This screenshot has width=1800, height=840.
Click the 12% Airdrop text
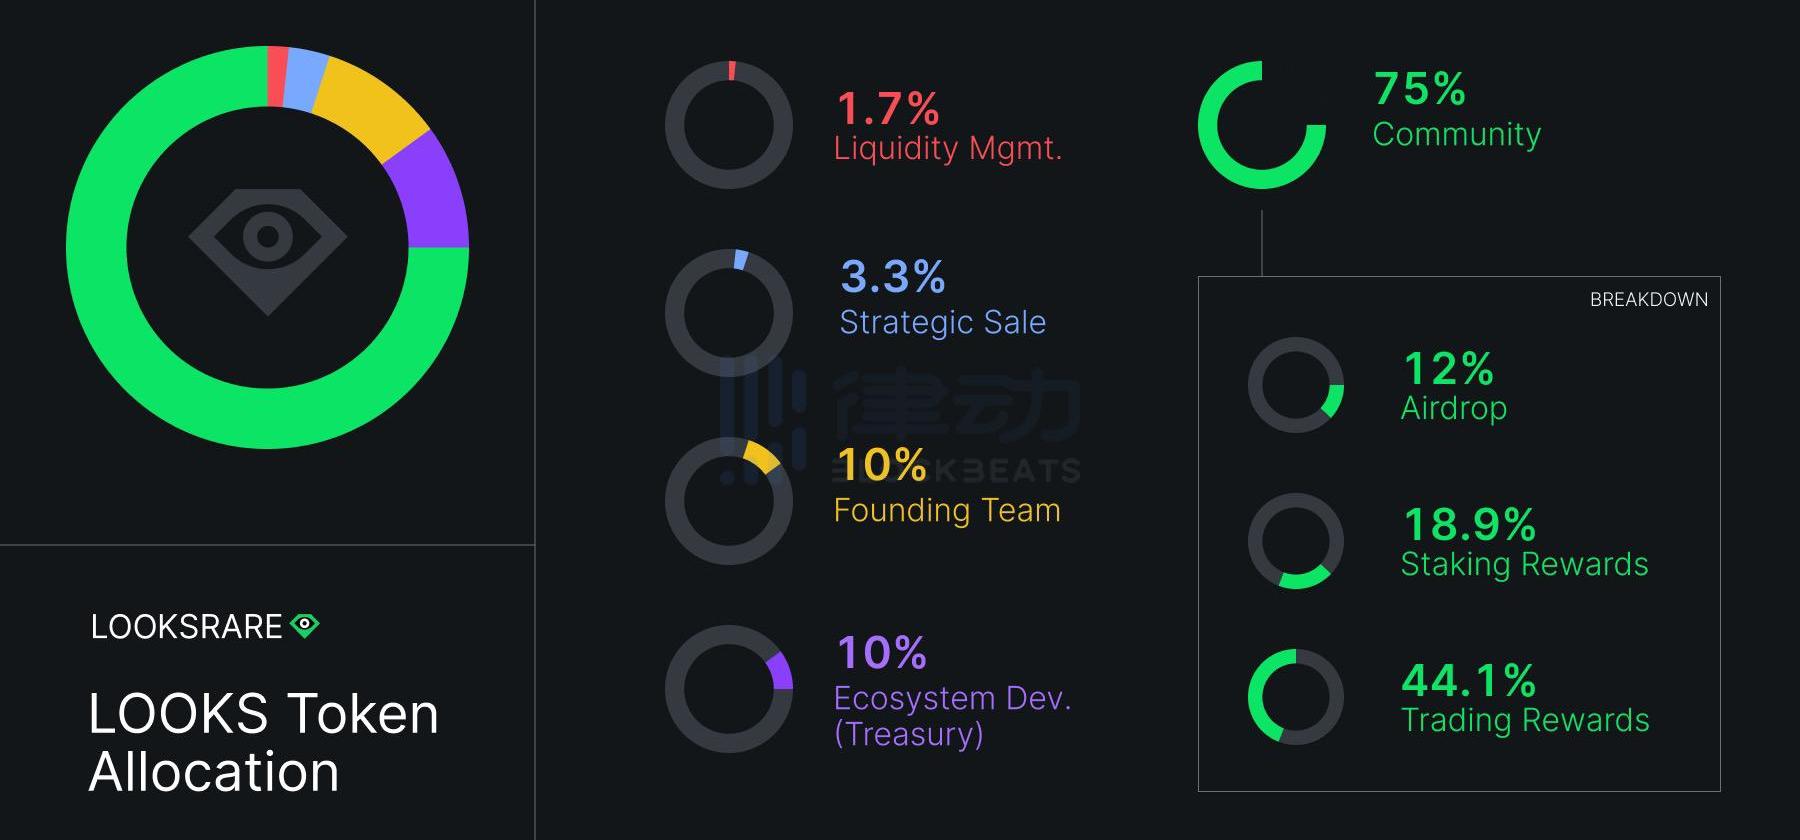click(x=1453, y=387)
